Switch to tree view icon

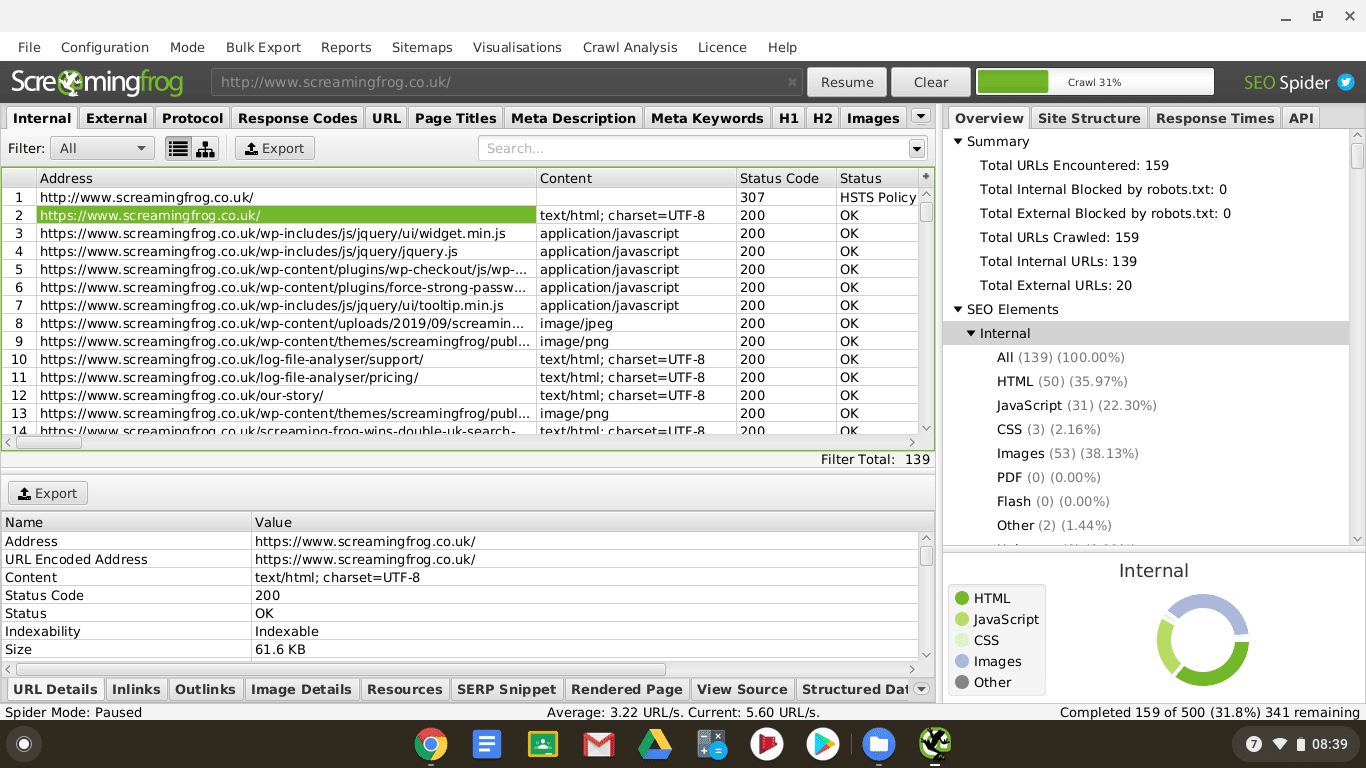205,148
